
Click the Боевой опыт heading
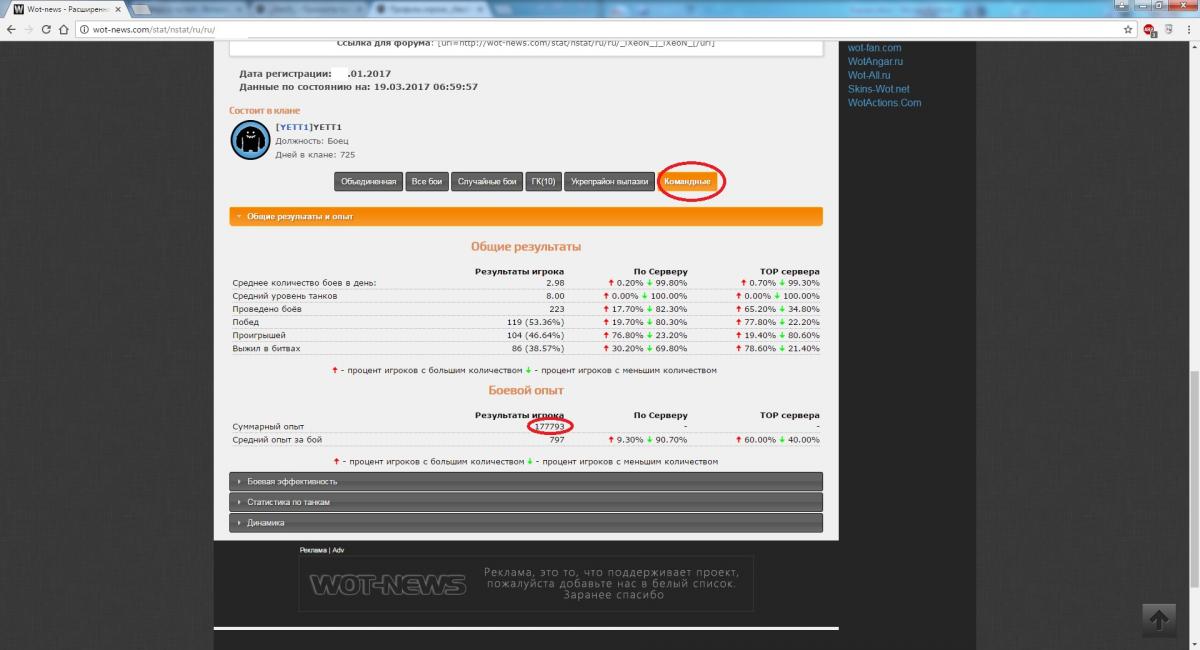526,390
